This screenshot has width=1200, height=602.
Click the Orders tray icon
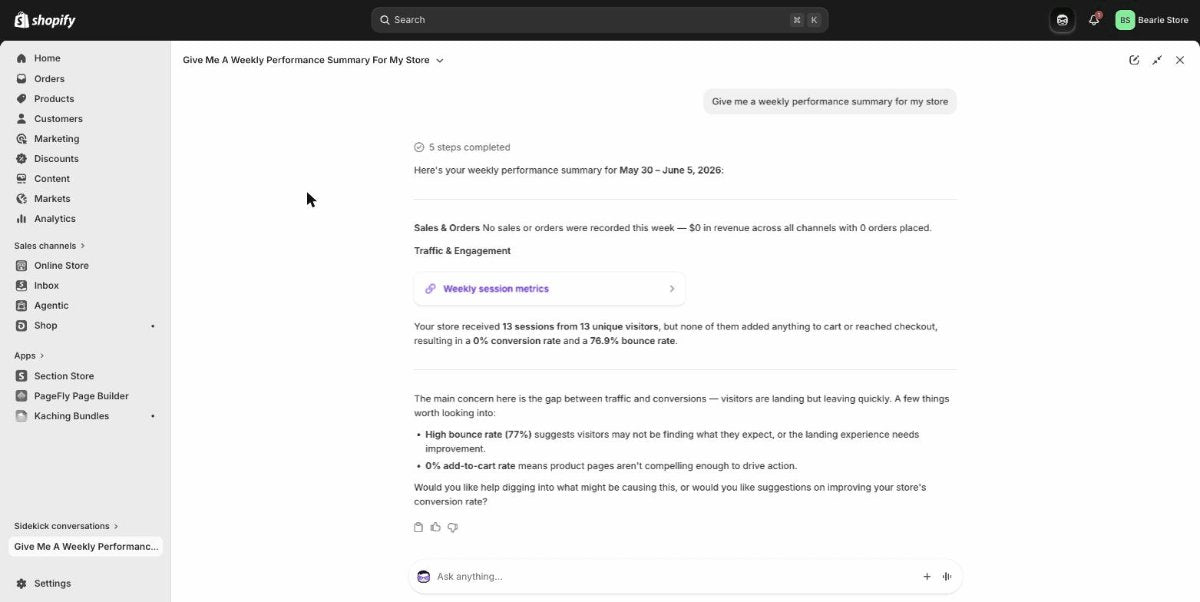tap(21, 78)
